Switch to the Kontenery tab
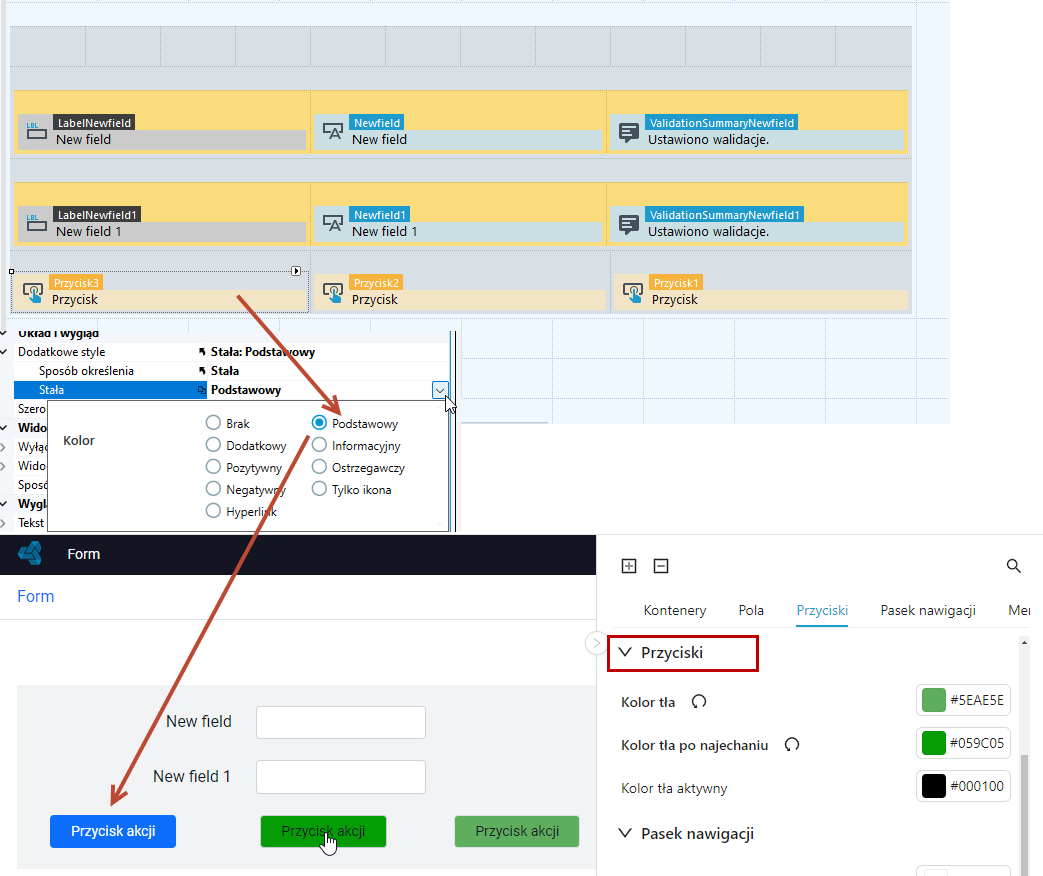This screenshot has height=876, width=1043. [674, 611]
